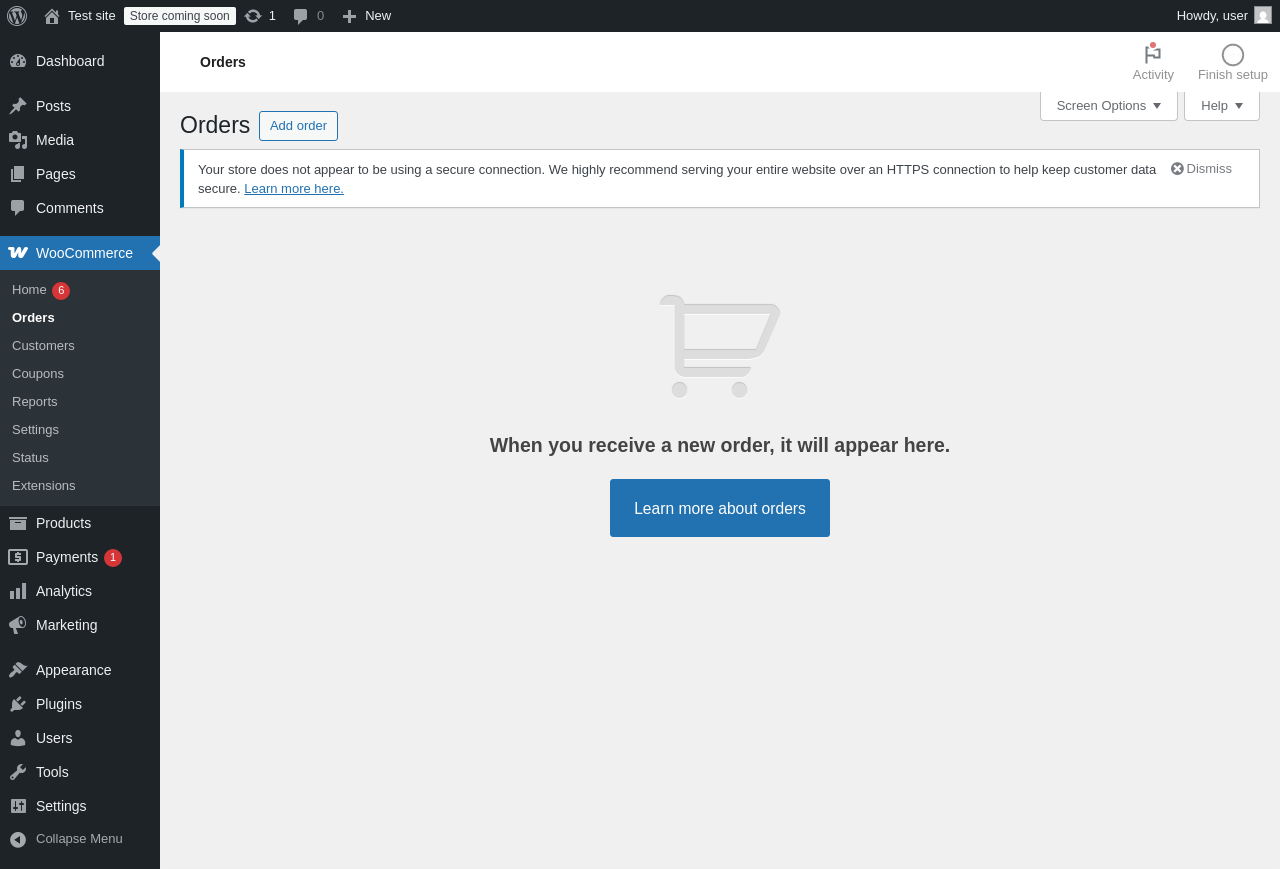The image size is (1280, 869).
Task: Open the updates icon showing 1
Action: click(x=253, y=16)
